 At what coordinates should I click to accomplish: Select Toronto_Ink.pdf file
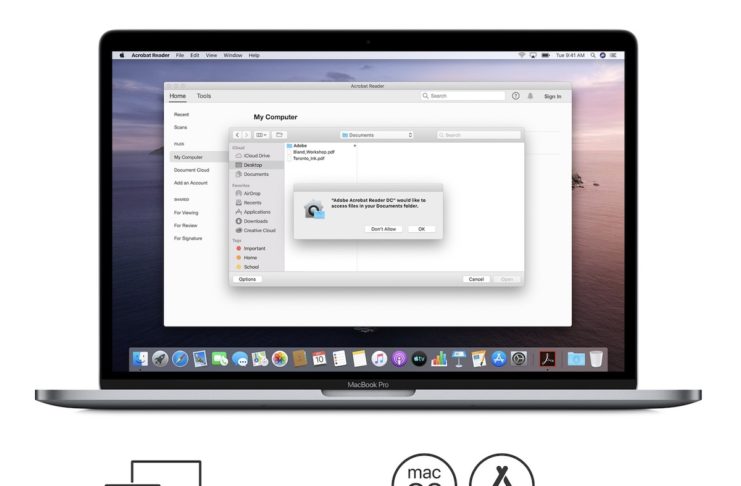coord(309,158)
